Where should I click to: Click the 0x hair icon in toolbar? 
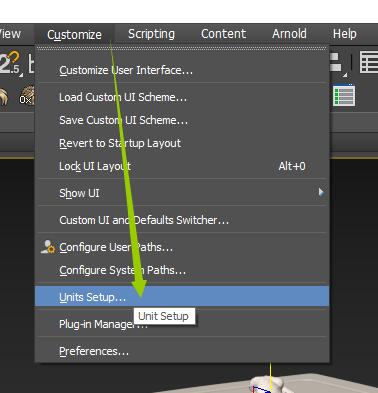(27, 96)
